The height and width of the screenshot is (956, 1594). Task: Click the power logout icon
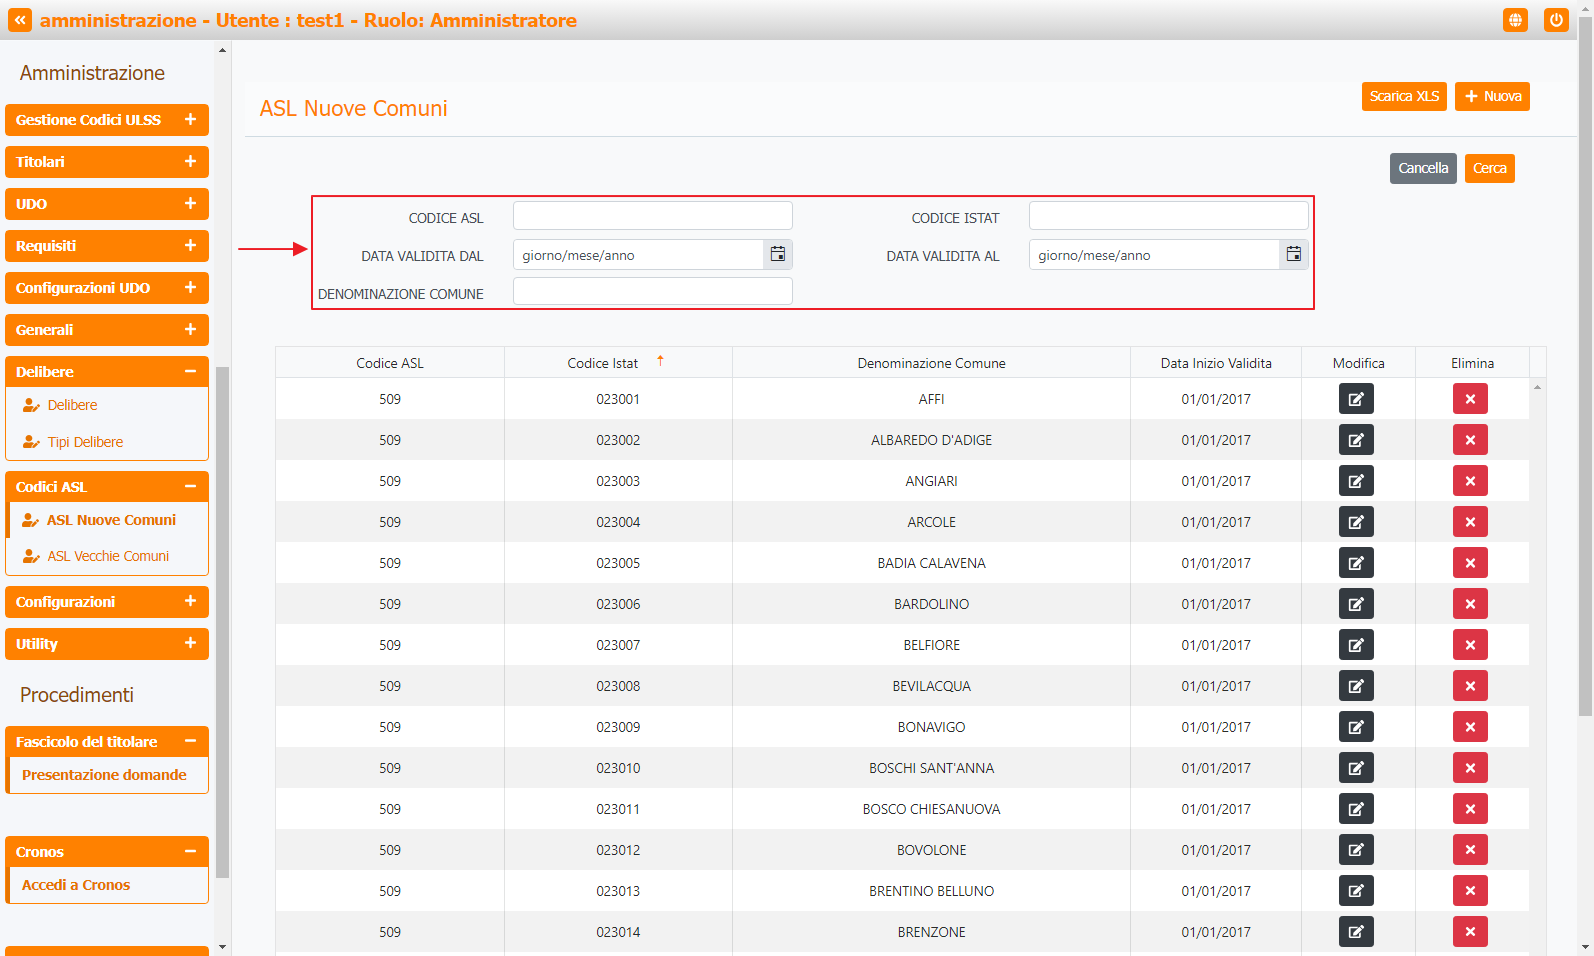tap(1555, 20)
